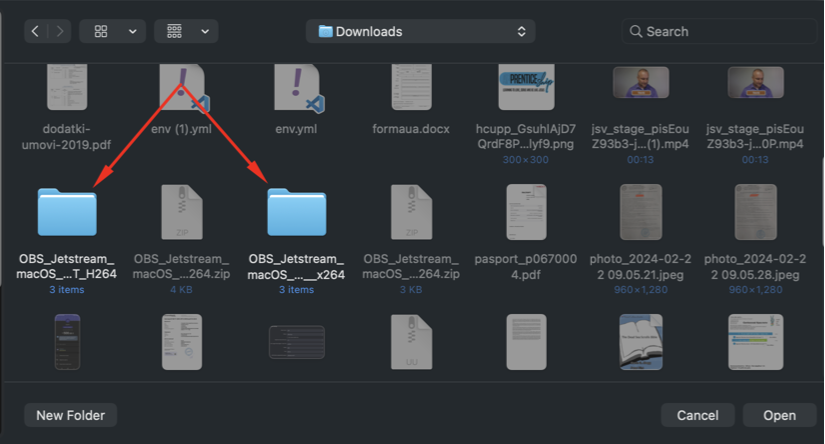
Task: Click the OBS_Jetstream_macOS_..._x264 folder name
Action: (296, 267)
